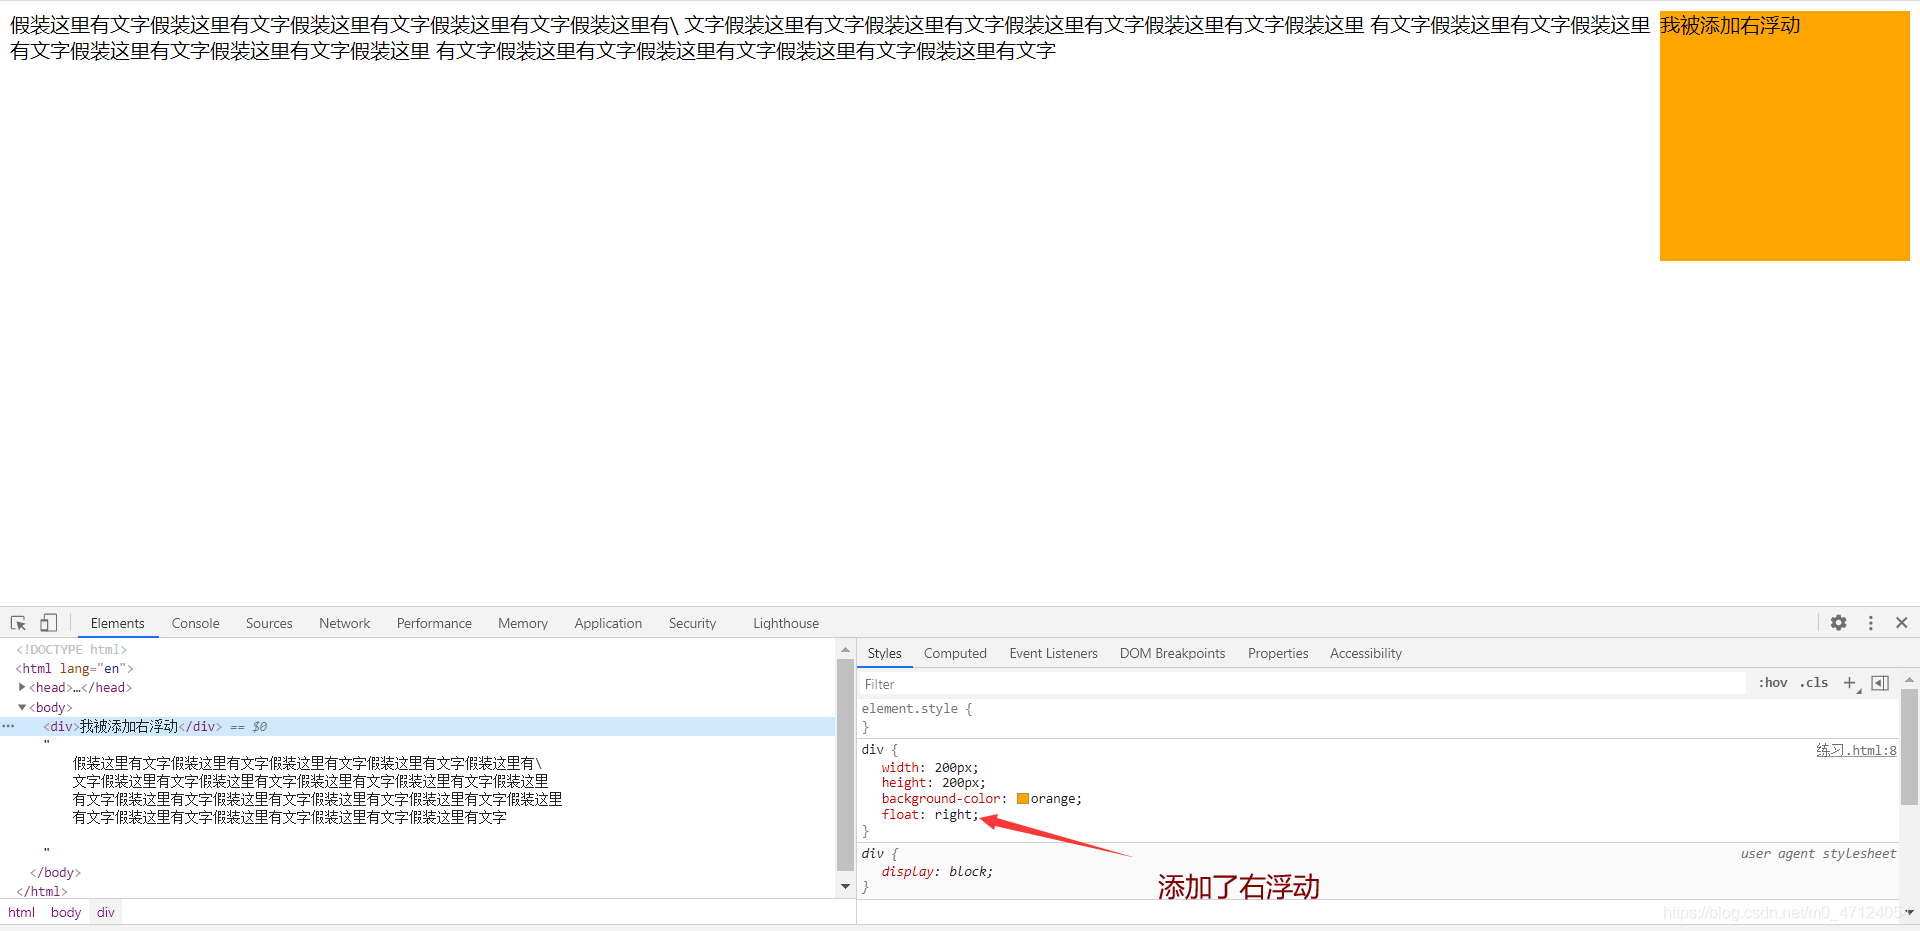Select the closing </html> tag
The width and height of the screenshot is (1920, 931).
tap(42, 891)
